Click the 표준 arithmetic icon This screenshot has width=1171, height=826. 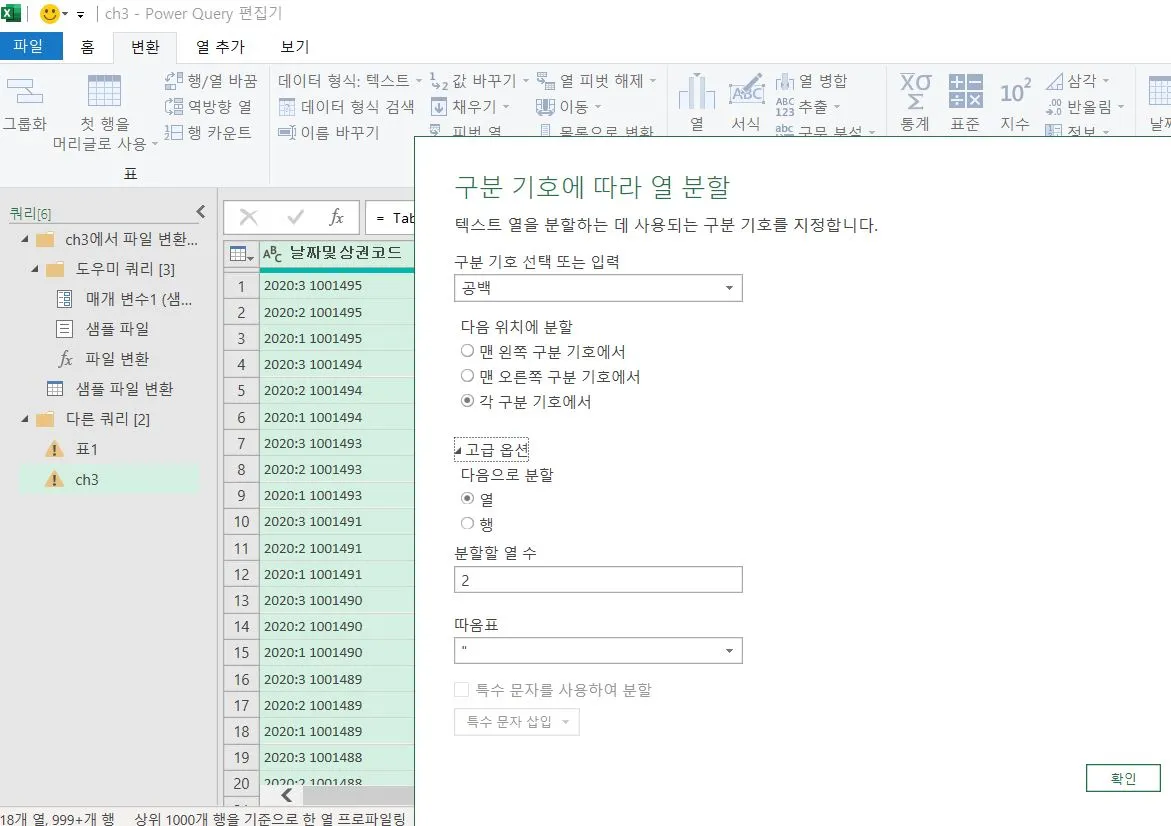click(965, 91)
